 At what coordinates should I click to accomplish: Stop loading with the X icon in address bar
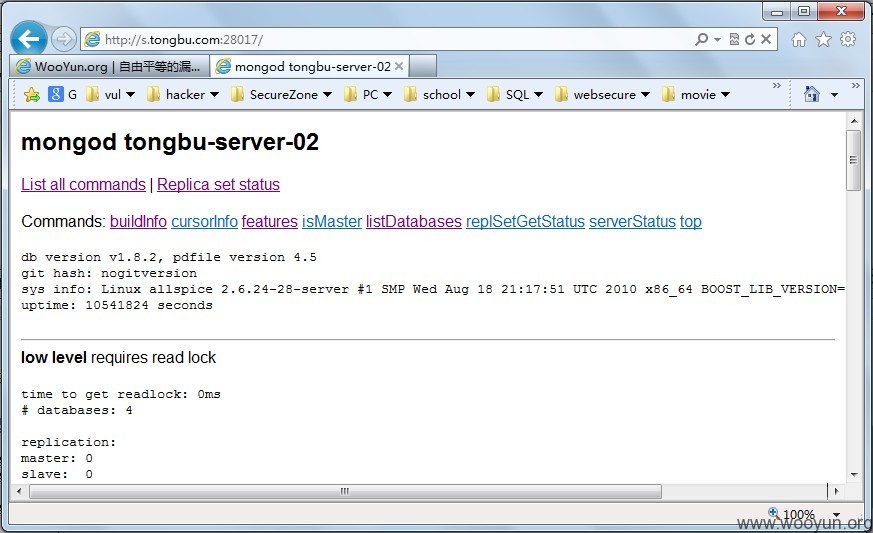(766, 39)
